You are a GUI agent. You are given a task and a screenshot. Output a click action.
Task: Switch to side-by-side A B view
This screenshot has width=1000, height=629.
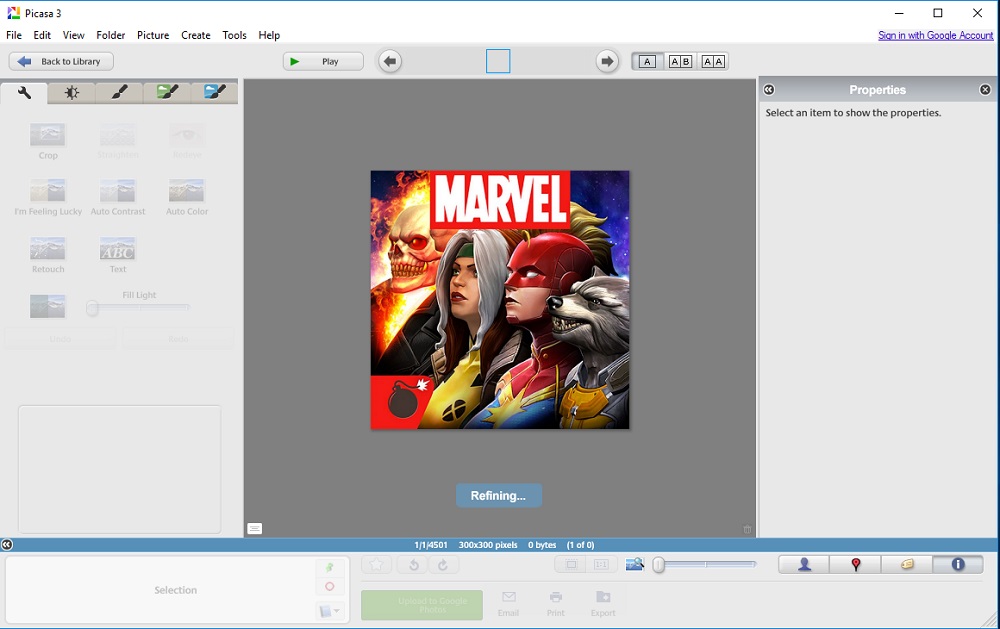click(x=680, y=62)
